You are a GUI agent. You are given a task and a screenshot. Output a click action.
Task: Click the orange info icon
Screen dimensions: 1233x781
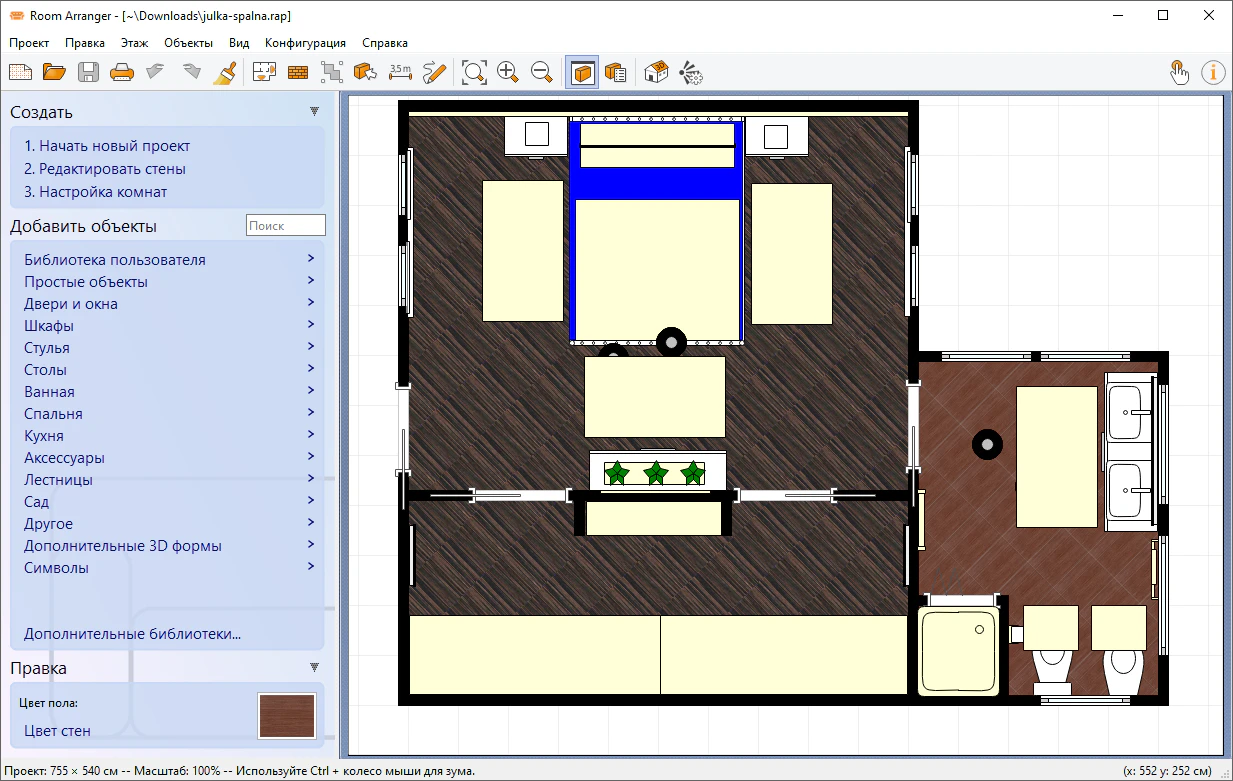coord(1213,72)
